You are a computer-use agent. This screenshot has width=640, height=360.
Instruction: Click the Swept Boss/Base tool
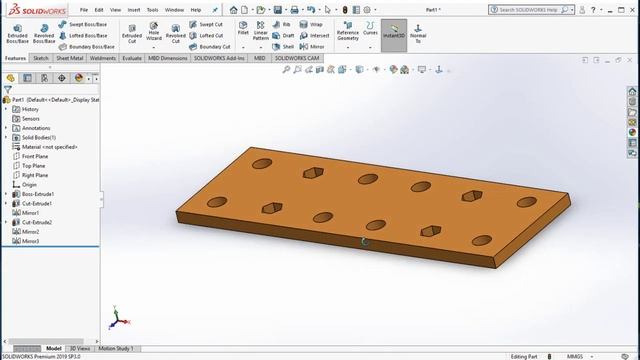point(83,24)
